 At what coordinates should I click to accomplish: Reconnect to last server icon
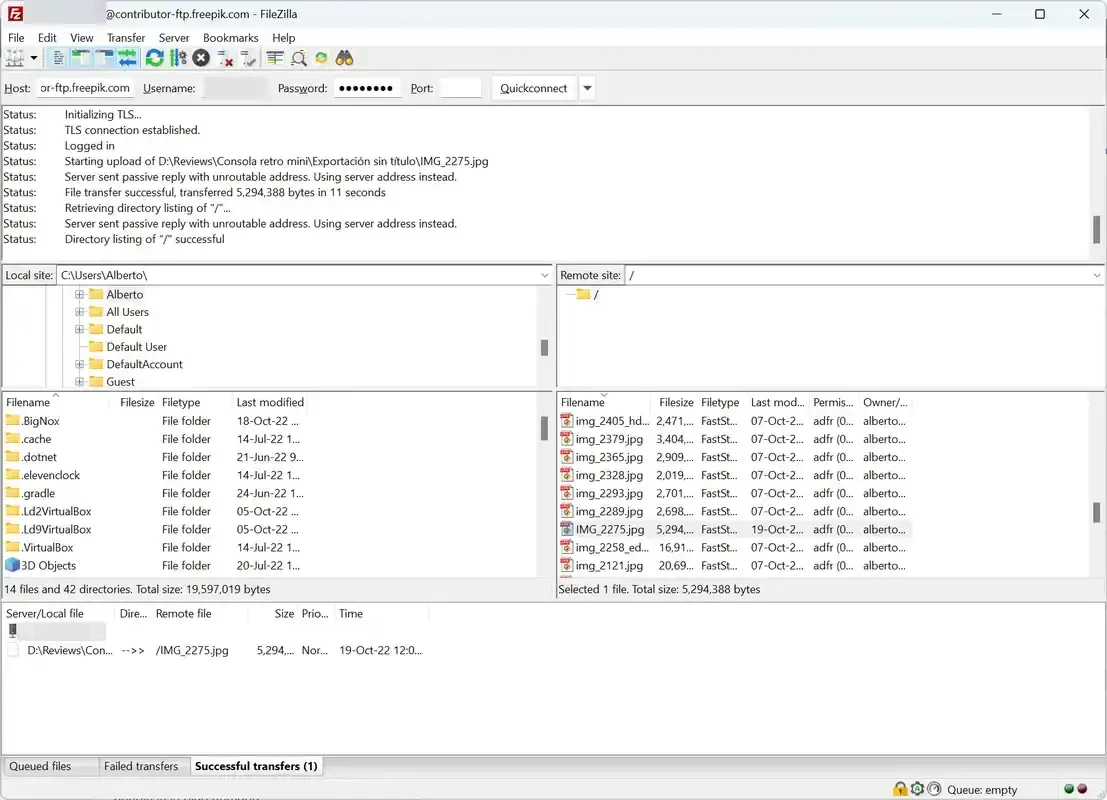click(248, 59)
